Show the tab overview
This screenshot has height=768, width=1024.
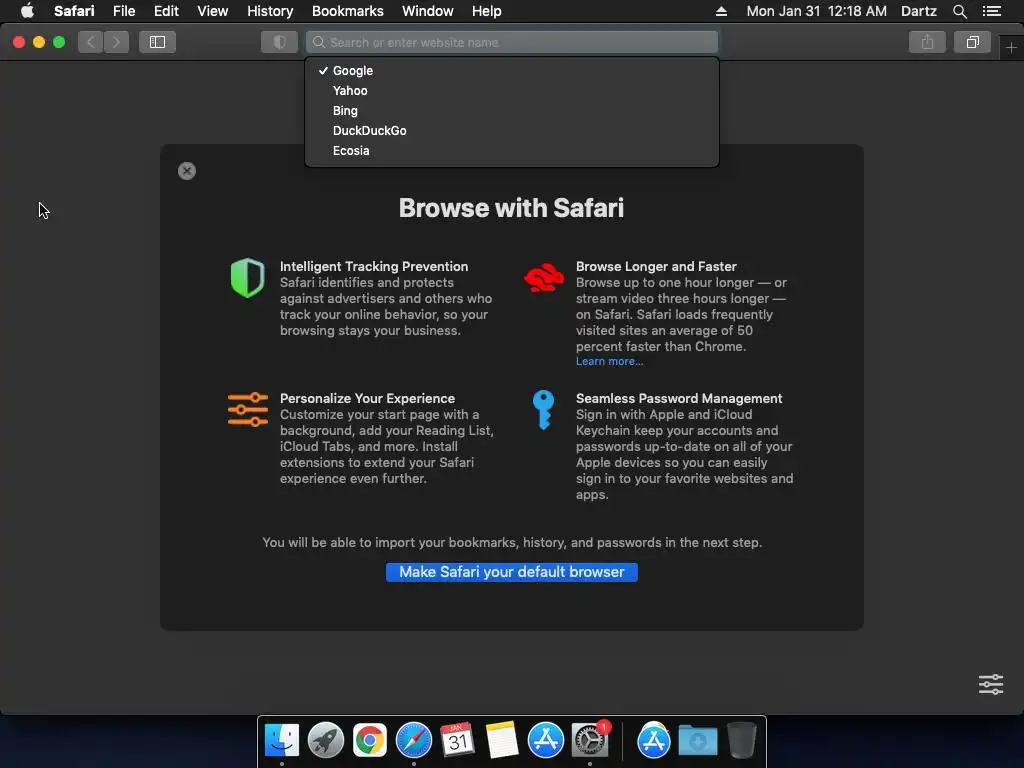(x=972, y=42)
